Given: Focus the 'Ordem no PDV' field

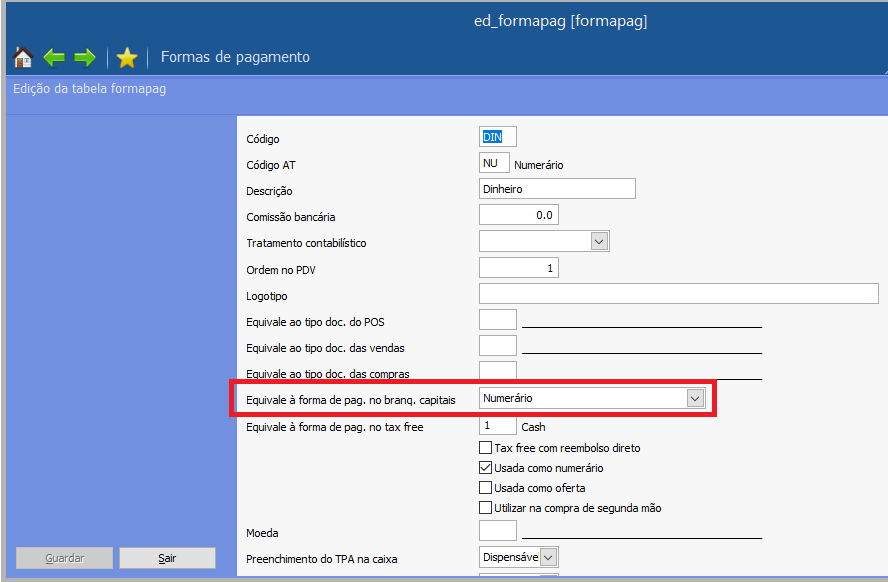Looking at the screenshot, I should coord(518,268).
